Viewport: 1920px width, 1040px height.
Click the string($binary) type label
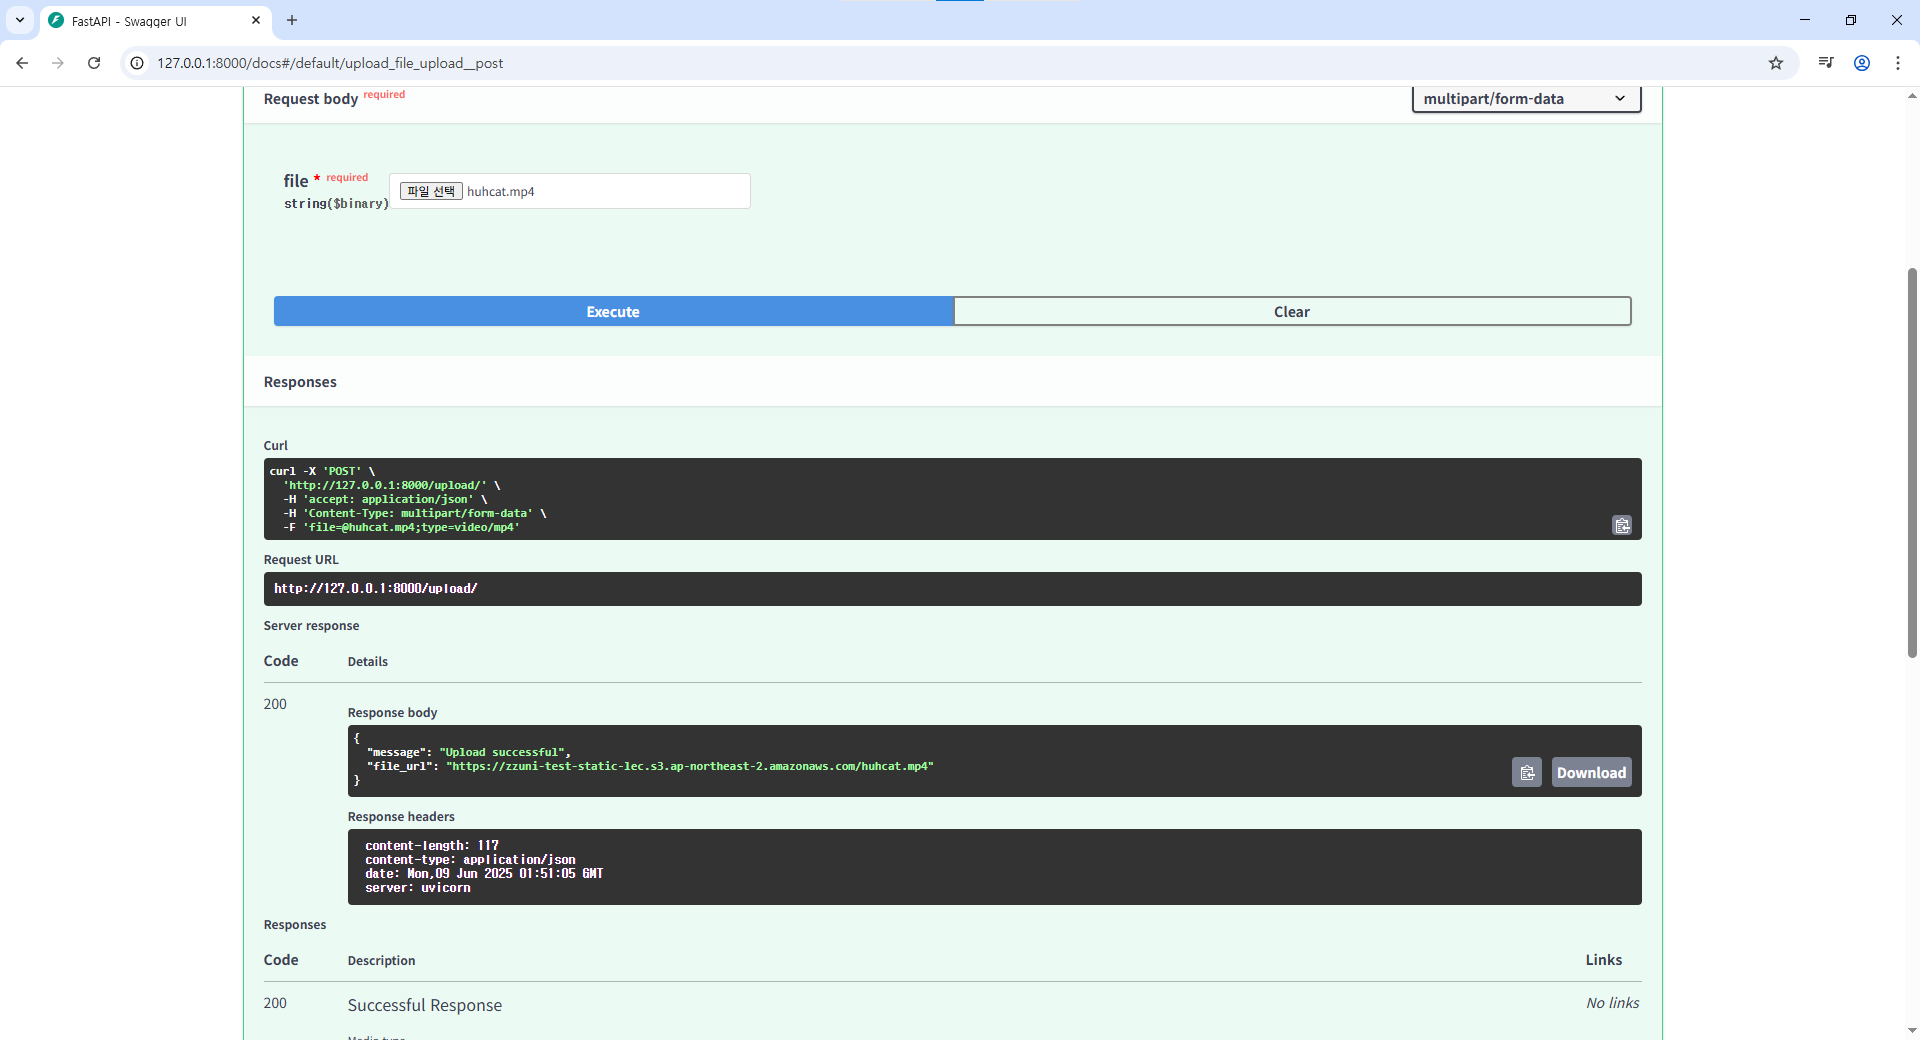[336, 203]
